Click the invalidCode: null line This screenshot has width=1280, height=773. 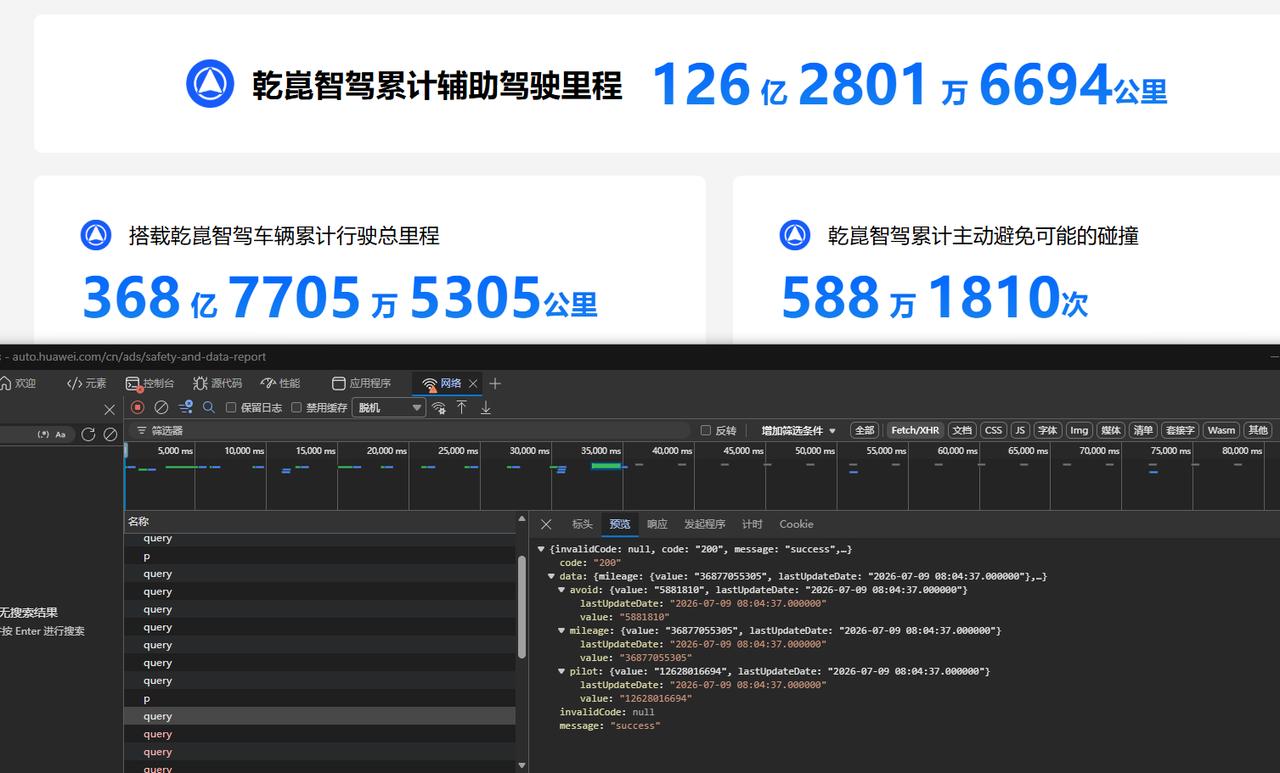tap(607, 712)
